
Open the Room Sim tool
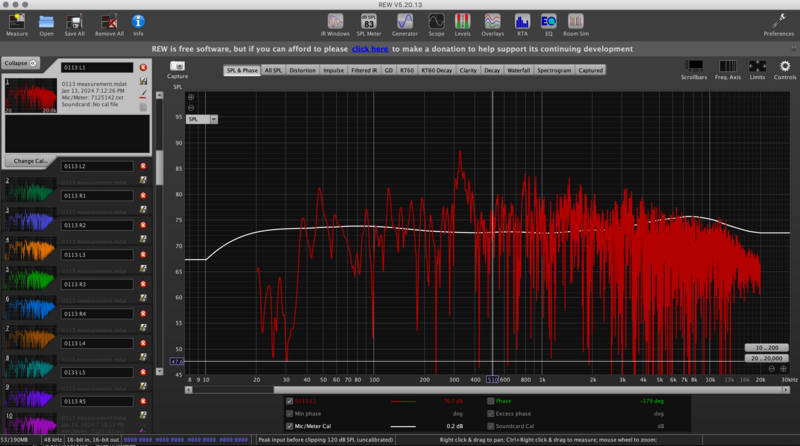pyautogui.click(x=575, y=22)
